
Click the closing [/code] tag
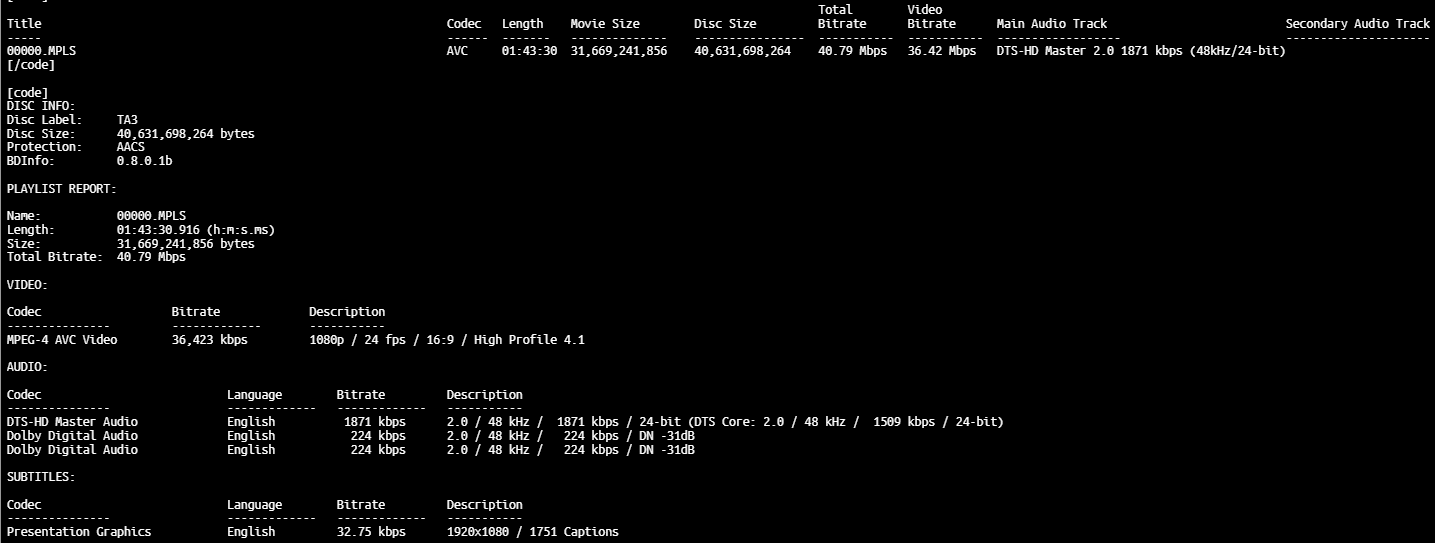click(x=31, y=65)
